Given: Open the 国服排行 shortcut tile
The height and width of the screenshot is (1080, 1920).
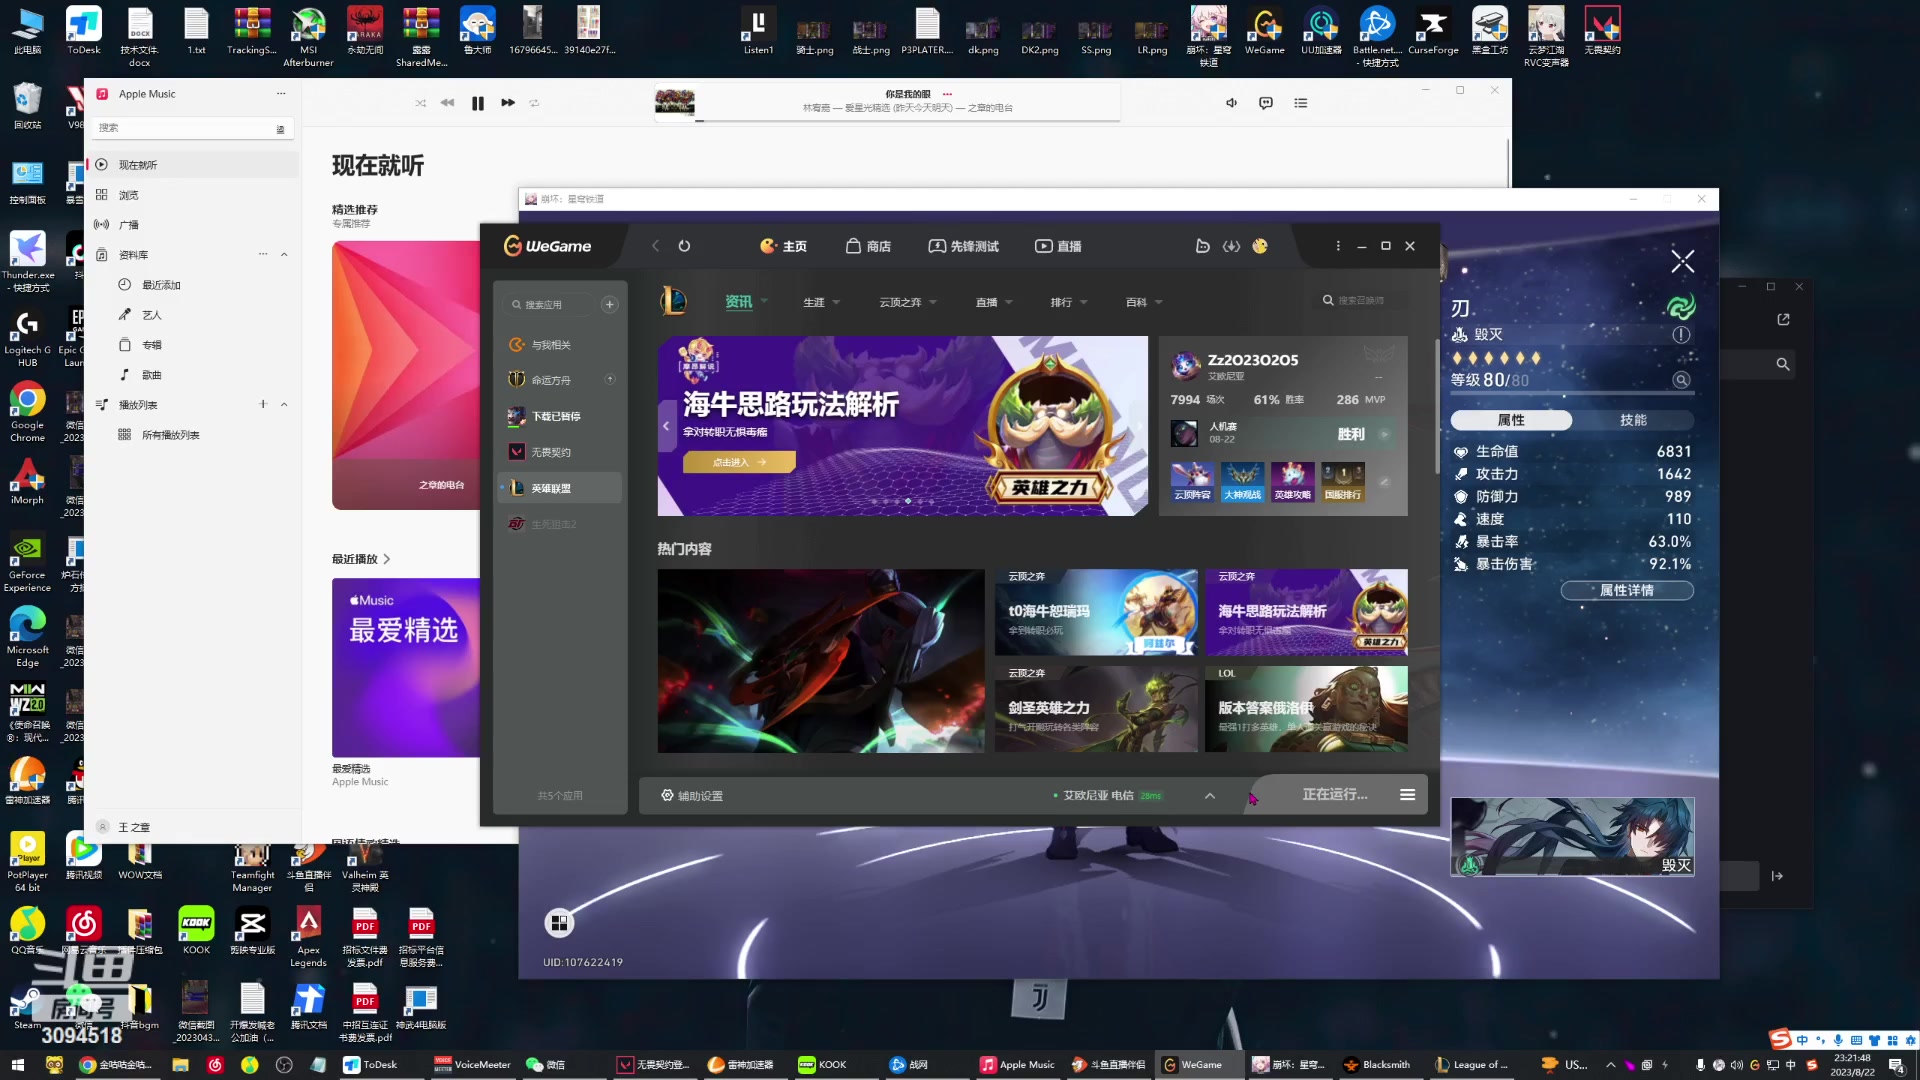Looking at the screenshot, I should coord(1343,482).
